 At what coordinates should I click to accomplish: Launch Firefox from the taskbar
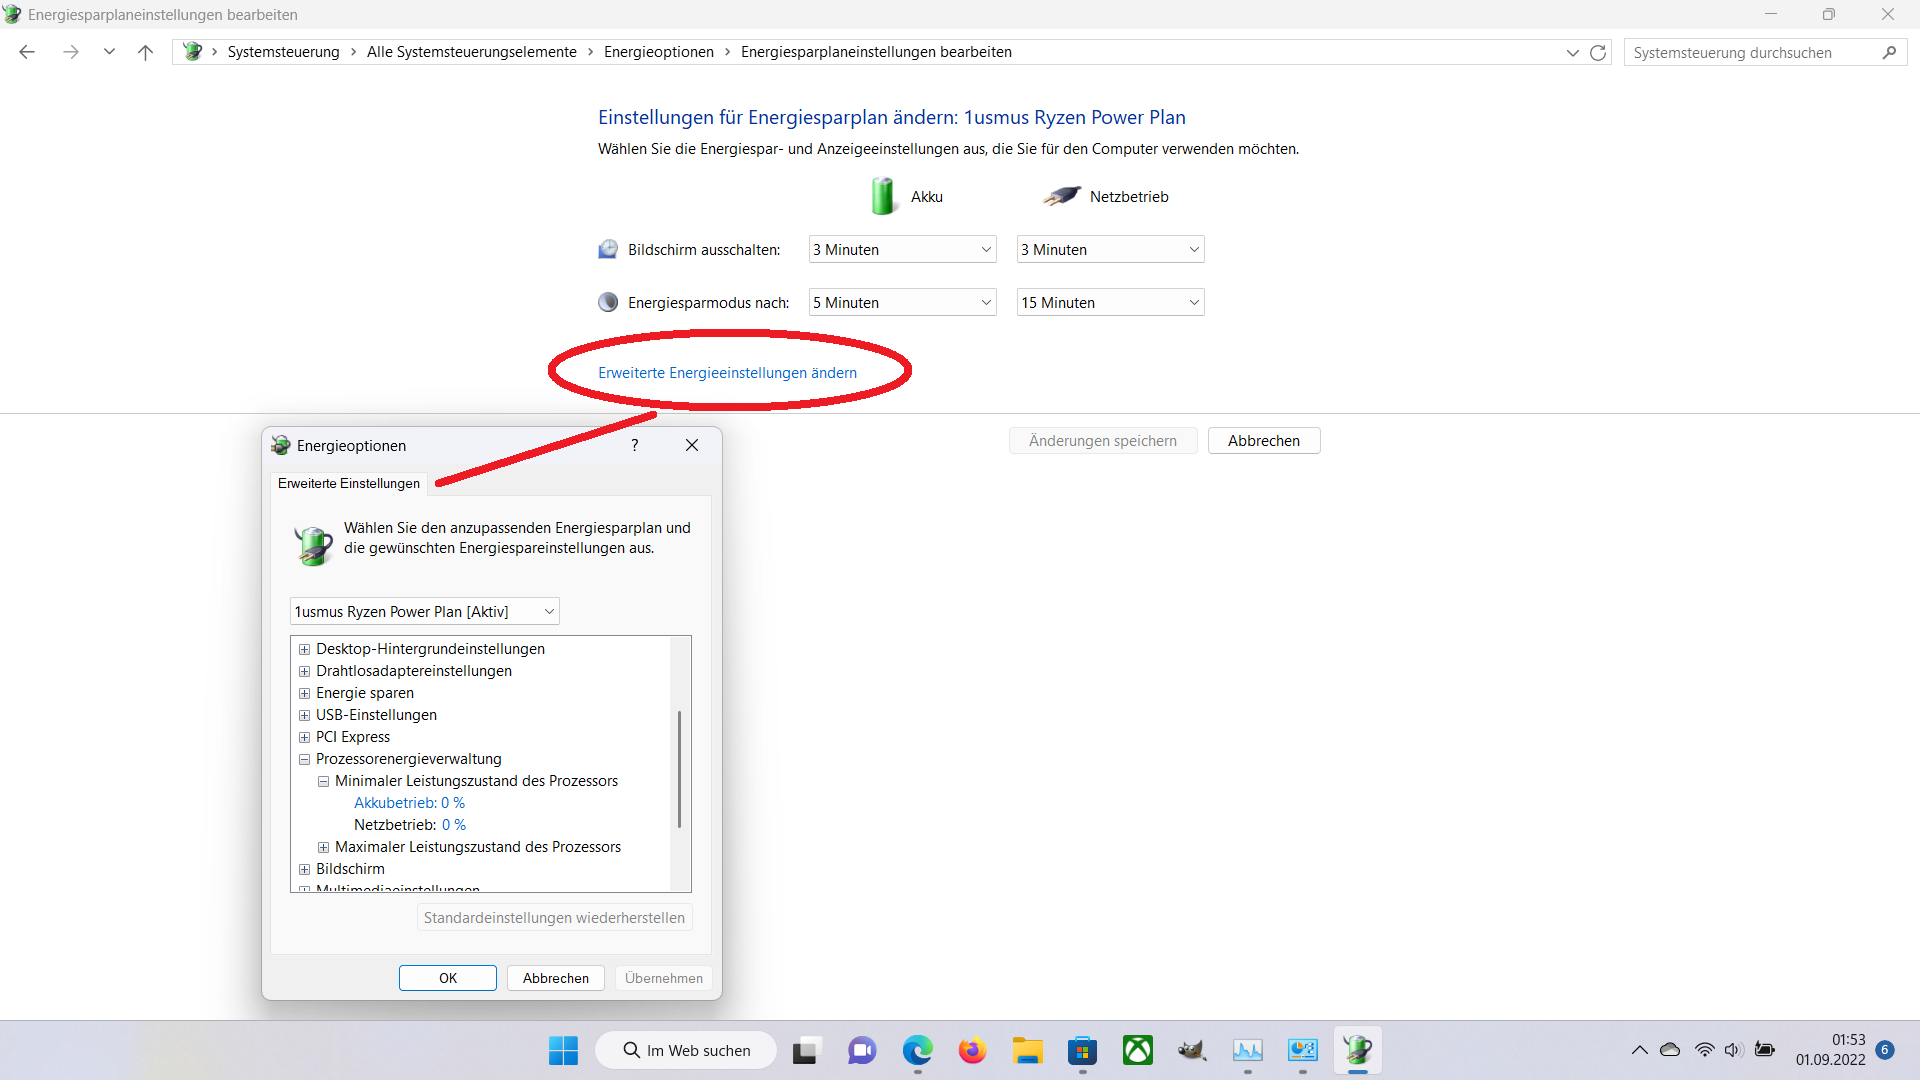pos(972,1050)
